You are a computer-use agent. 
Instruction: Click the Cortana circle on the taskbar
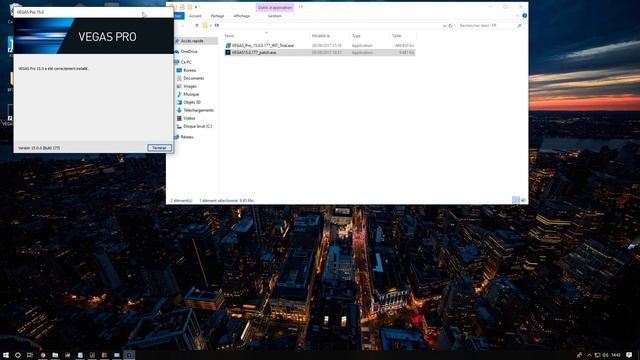pyautogui.click(x=18, y=355)
